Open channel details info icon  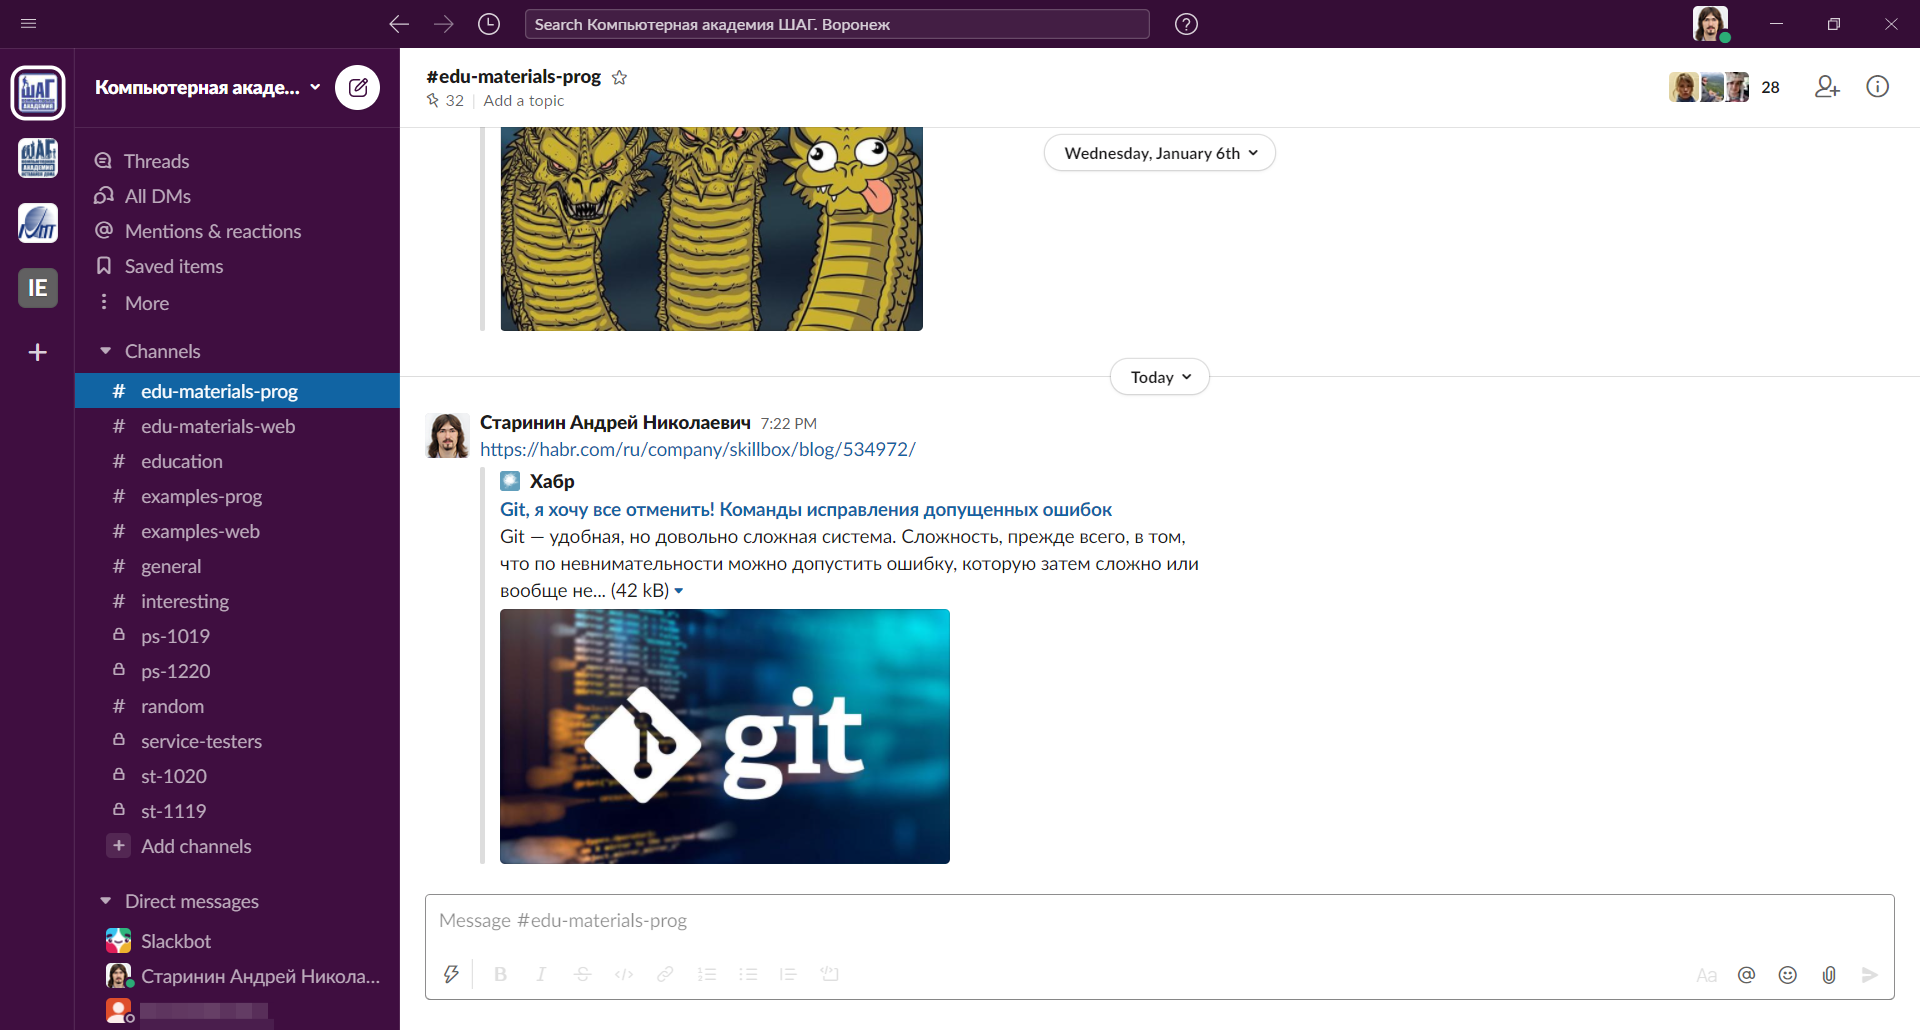[1878, 87]
